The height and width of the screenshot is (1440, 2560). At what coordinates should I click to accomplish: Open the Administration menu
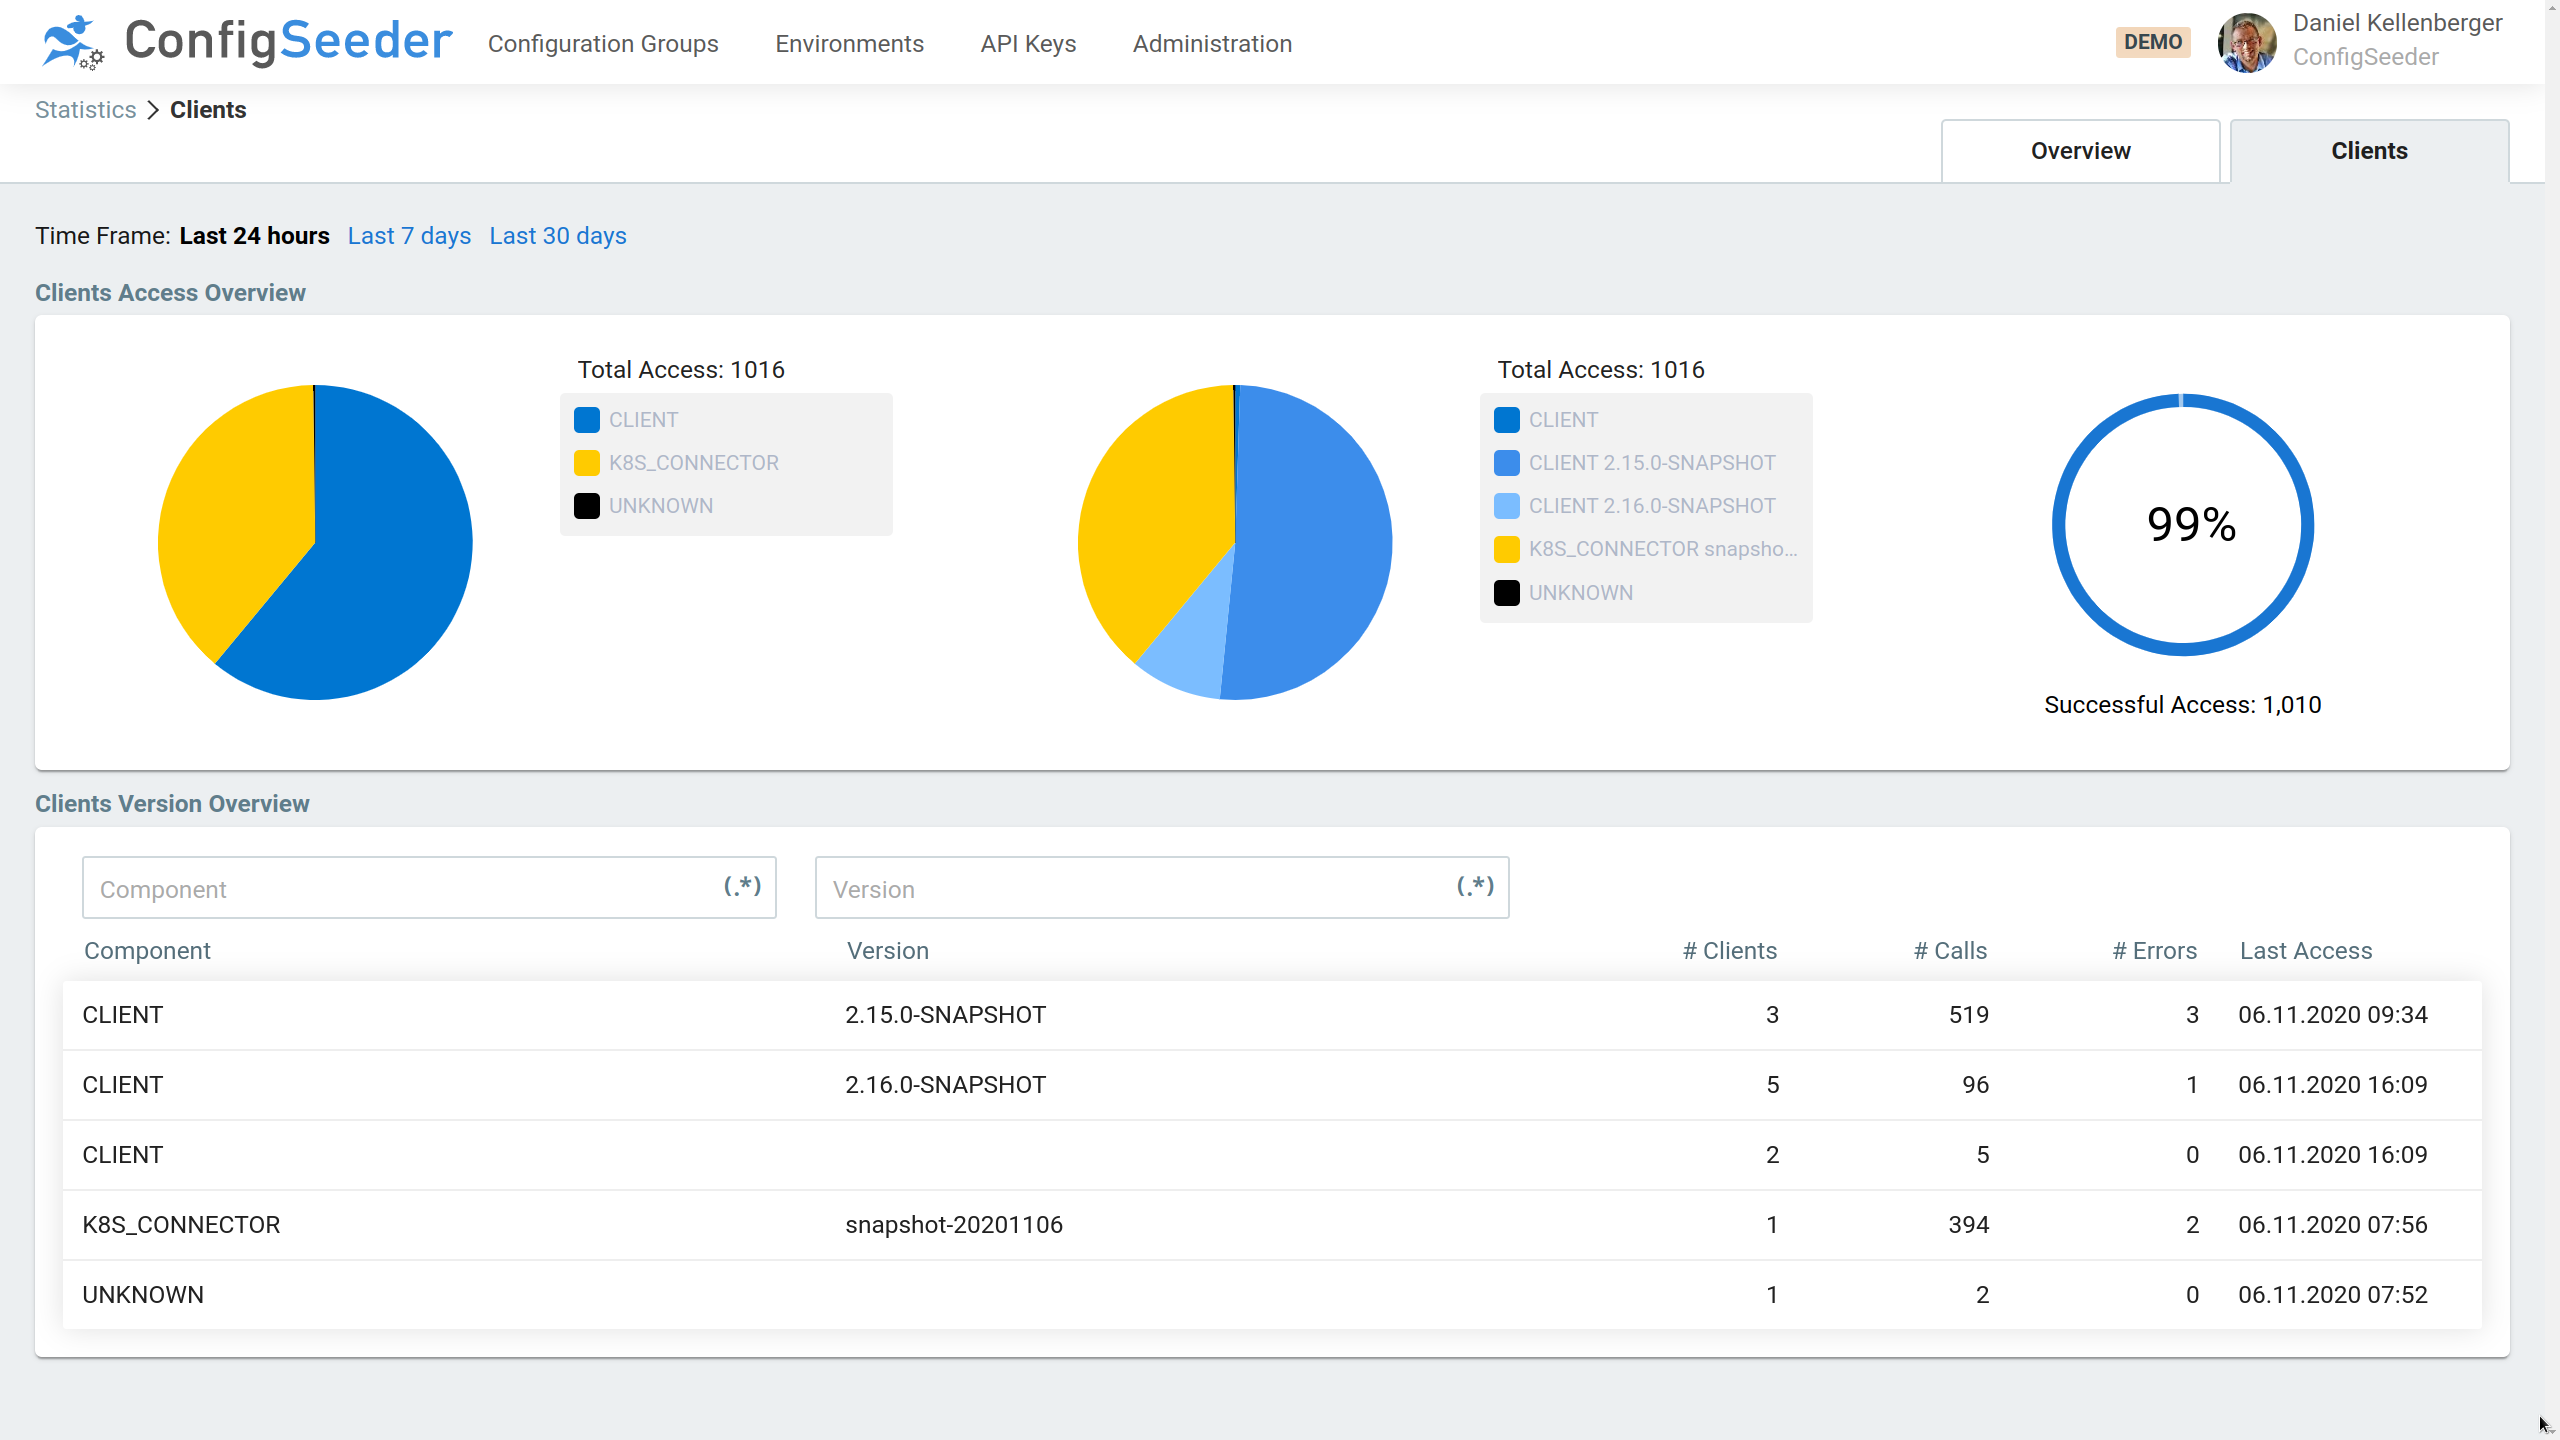pyautogui.click(x=1211, y=43)
